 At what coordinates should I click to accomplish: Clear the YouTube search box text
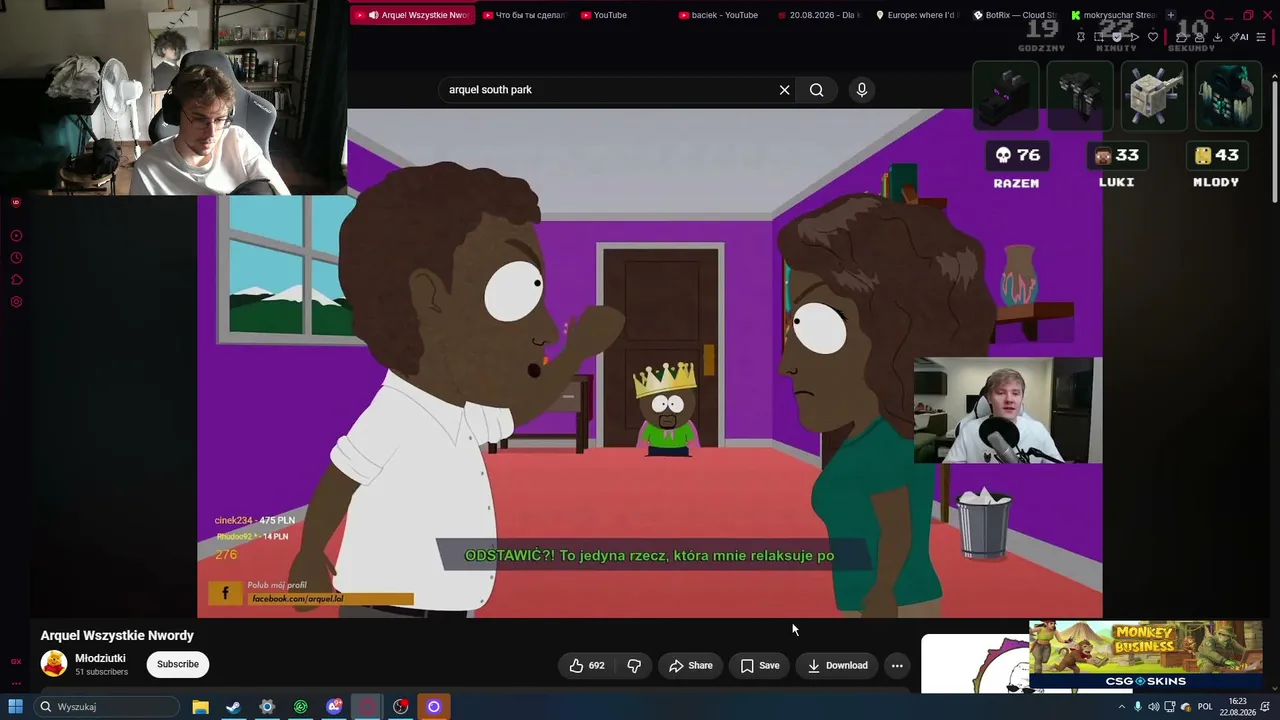pyautogui.click(x=785, y=90)
